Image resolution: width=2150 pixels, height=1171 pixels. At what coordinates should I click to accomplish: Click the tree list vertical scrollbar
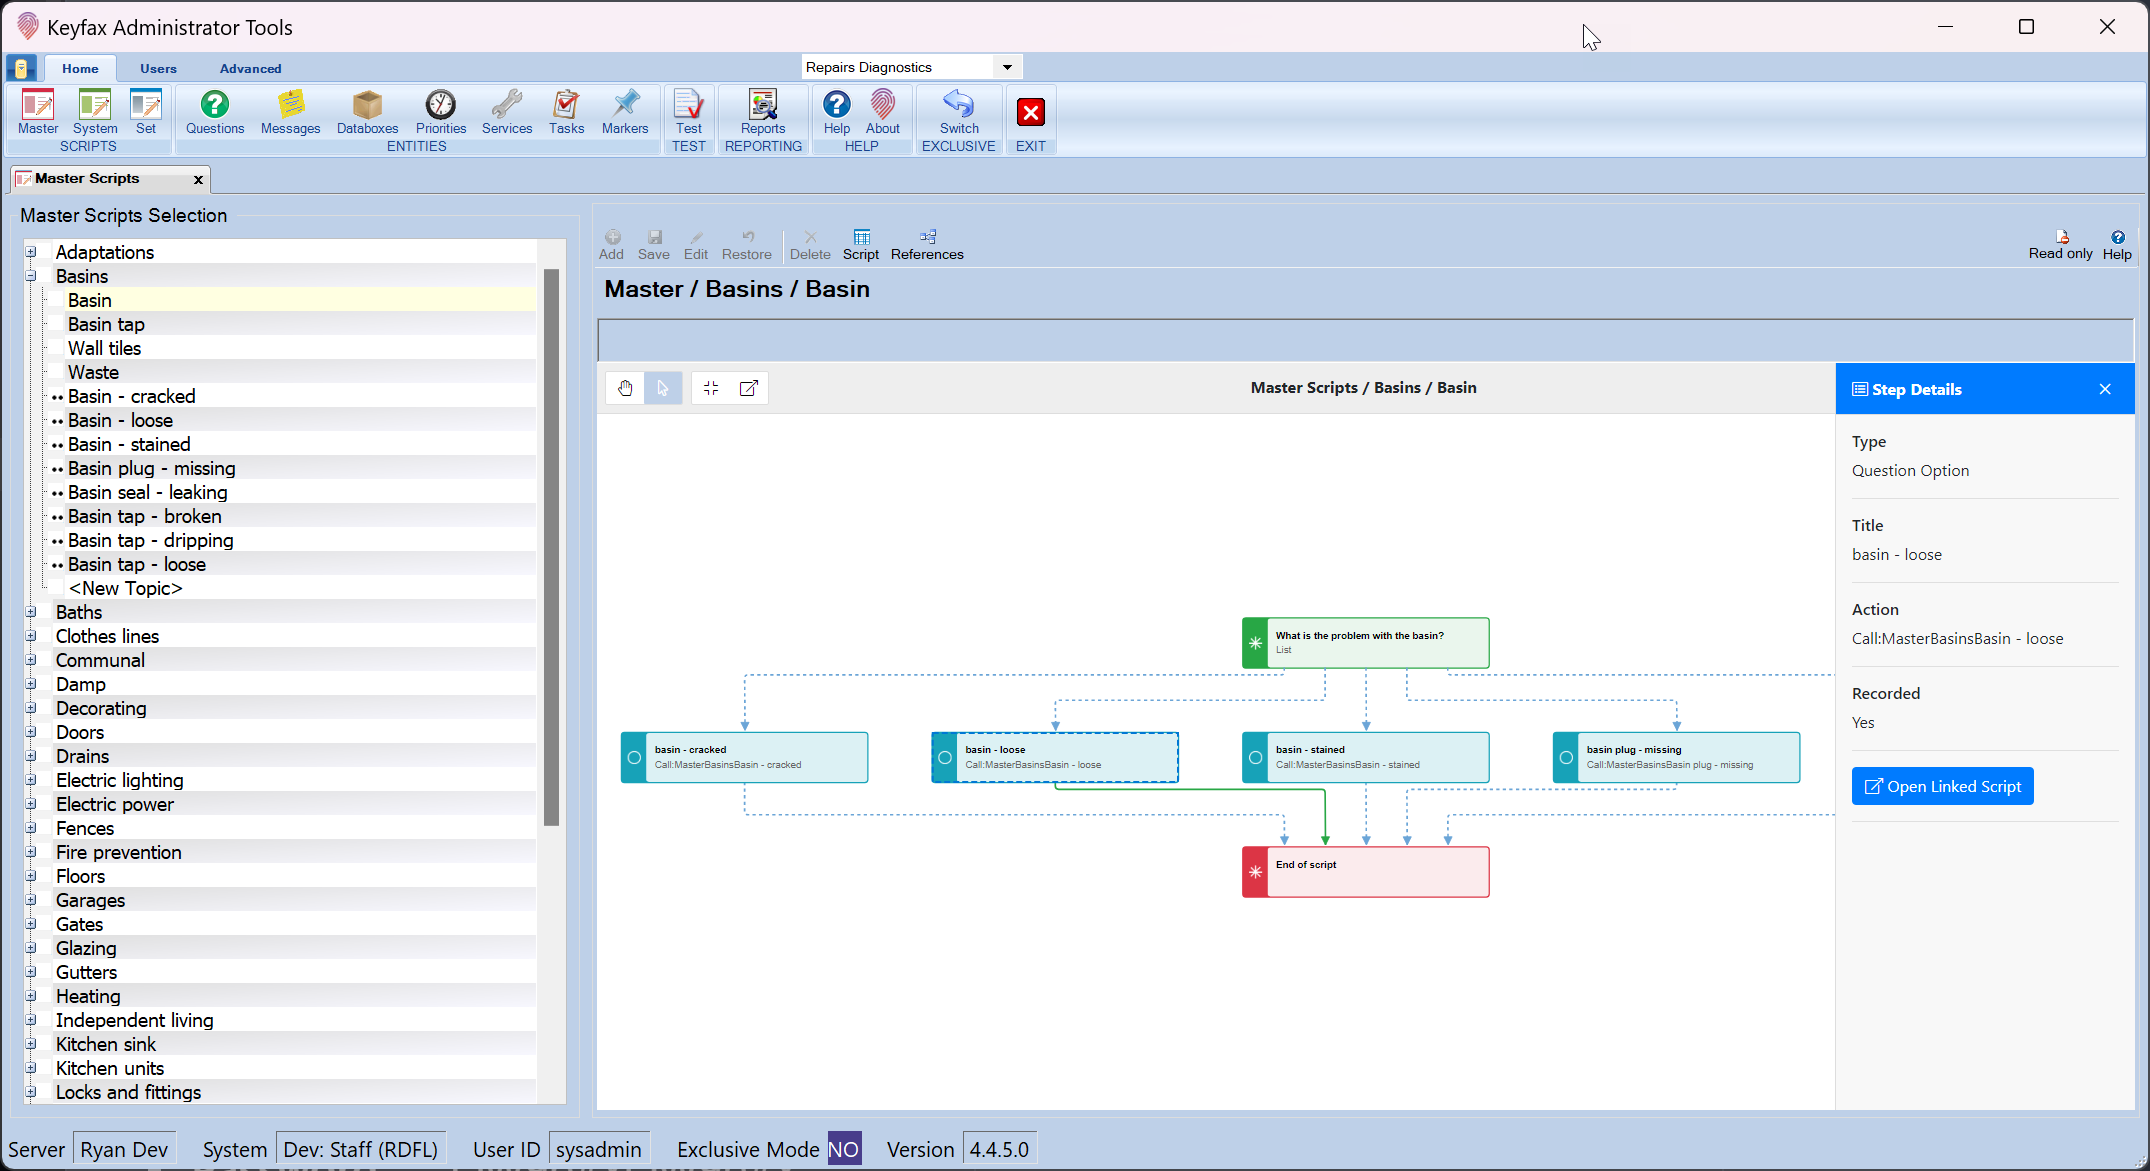(551, 547)
